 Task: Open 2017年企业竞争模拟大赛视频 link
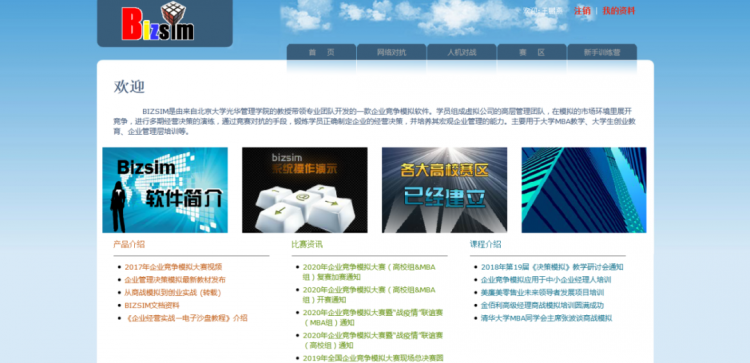coord(173,267)
